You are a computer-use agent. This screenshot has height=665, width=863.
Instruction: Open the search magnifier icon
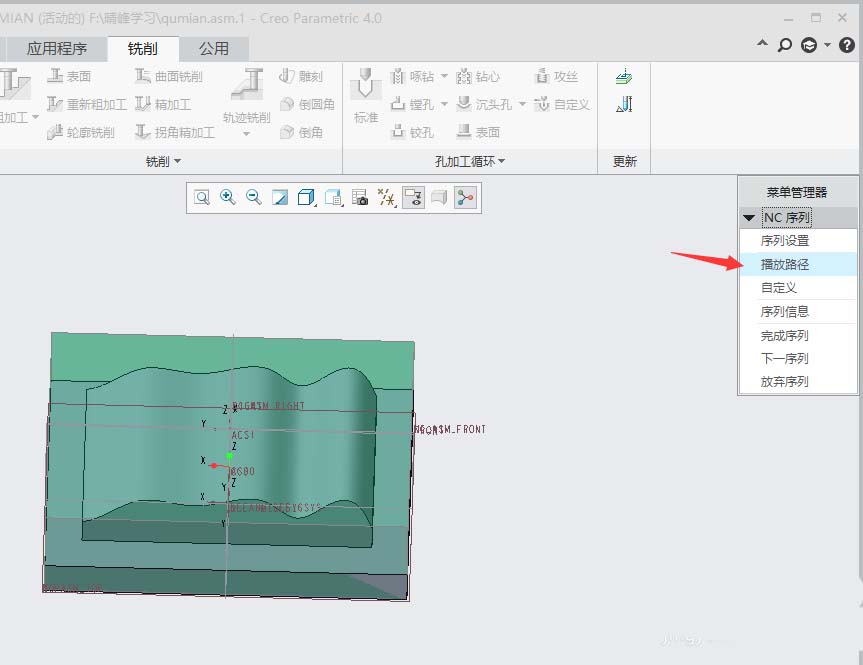[x=785, y=45]
